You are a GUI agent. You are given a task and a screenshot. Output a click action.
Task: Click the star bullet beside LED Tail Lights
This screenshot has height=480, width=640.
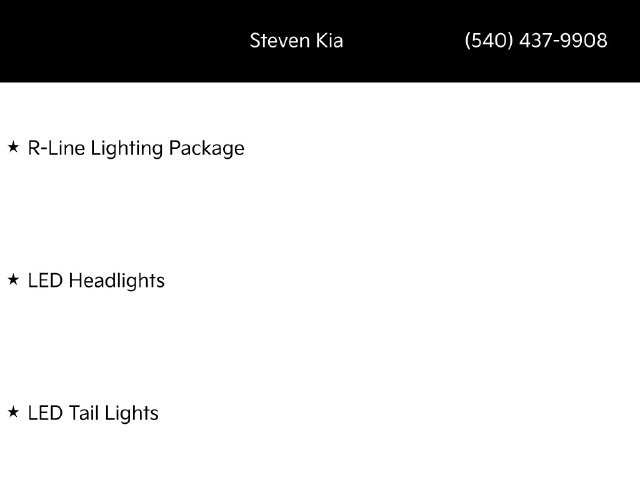(13, 412)
